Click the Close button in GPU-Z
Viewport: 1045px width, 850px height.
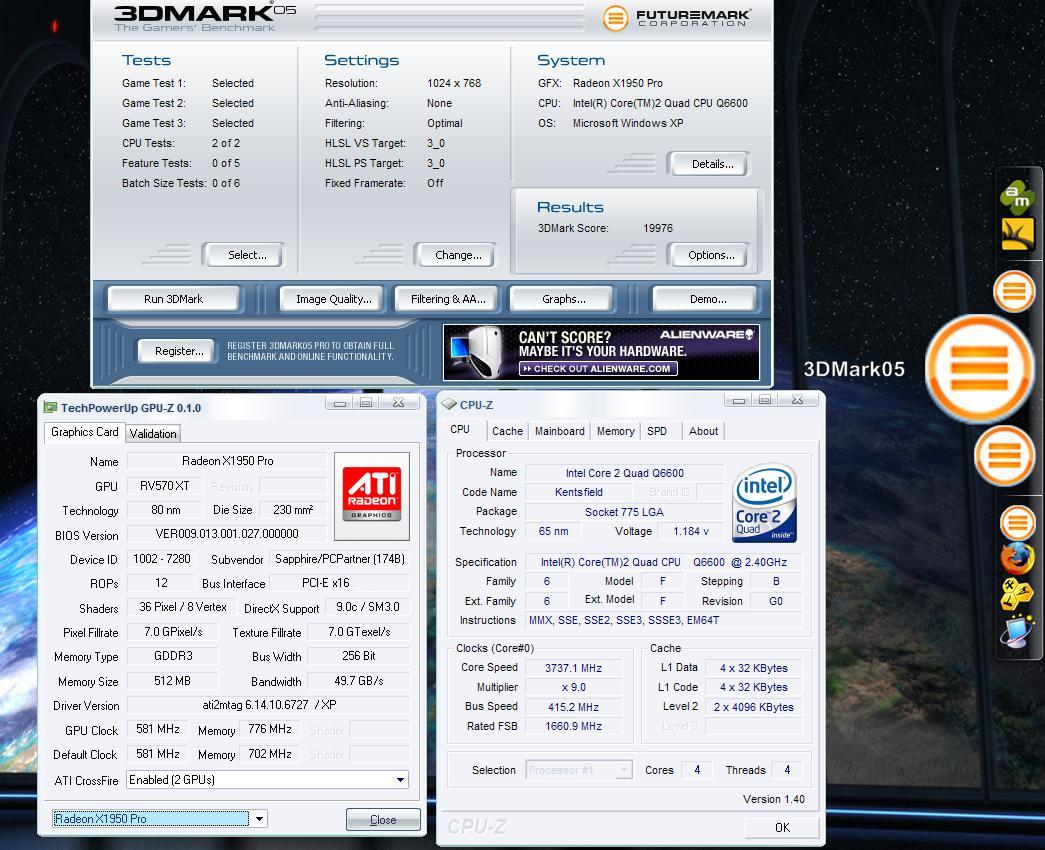(383, 819)
